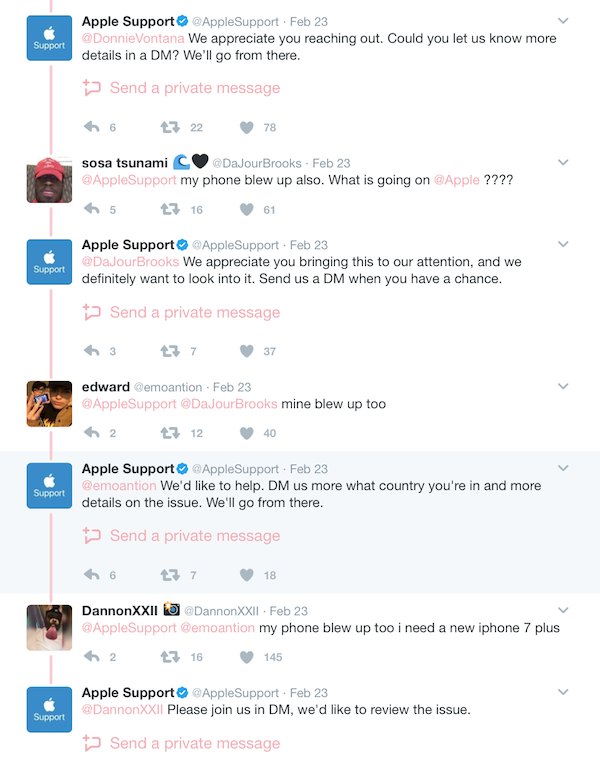600x766 pixels.
Task: Send a private message under @DonnieVontana reply
Action: [181, 88]
